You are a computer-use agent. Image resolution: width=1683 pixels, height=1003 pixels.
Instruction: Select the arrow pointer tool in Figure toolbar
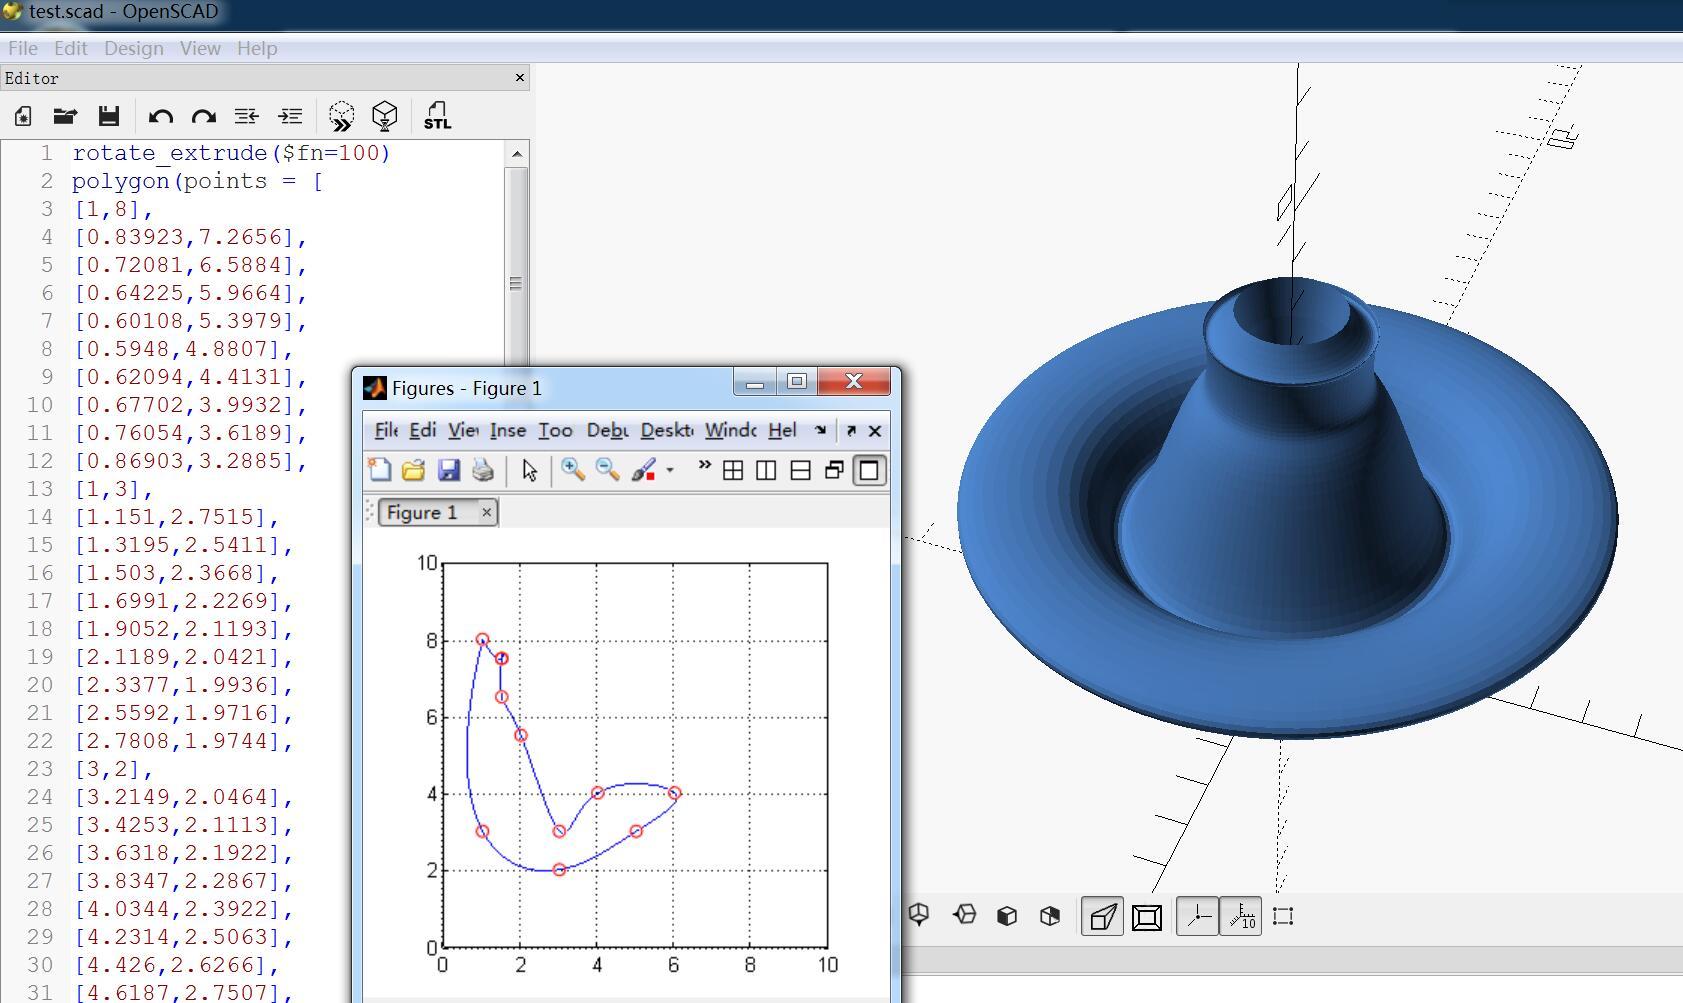pyautogui.click(x=530, y=470)
